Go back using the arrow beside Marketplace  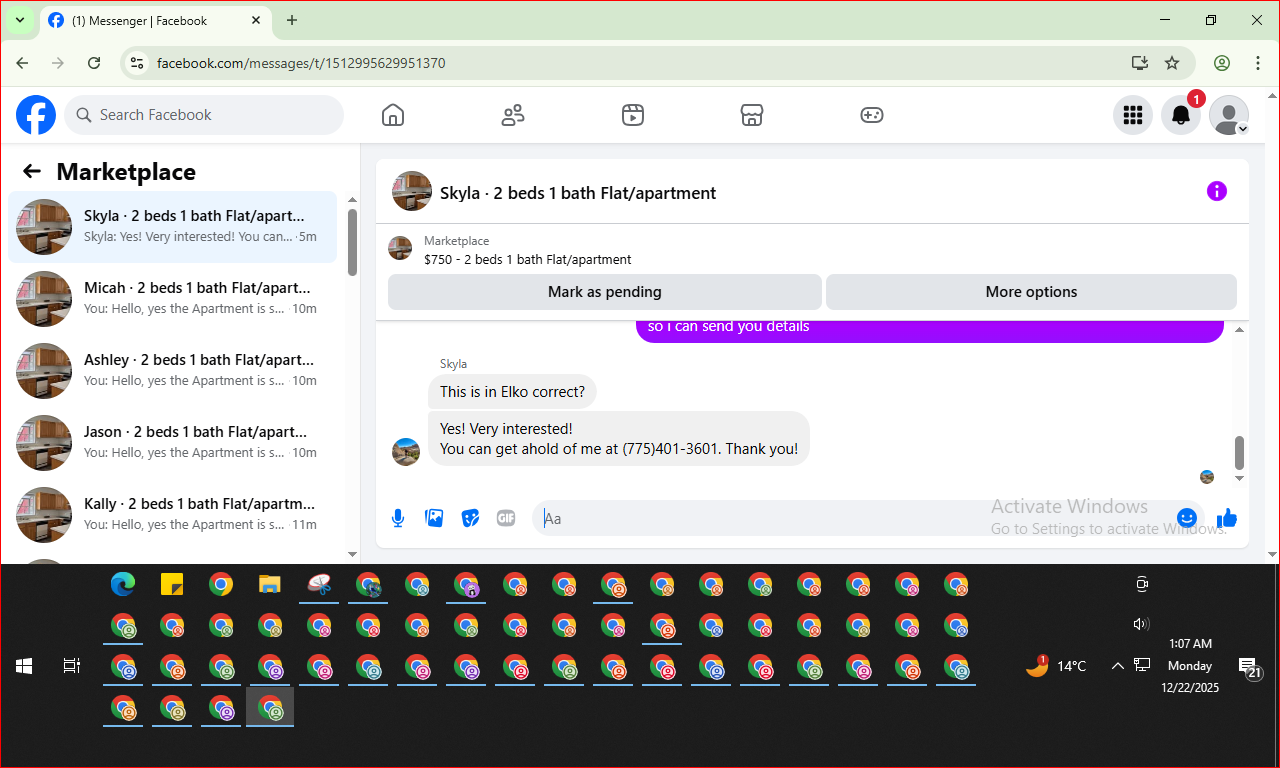click(x=32, y=172)
